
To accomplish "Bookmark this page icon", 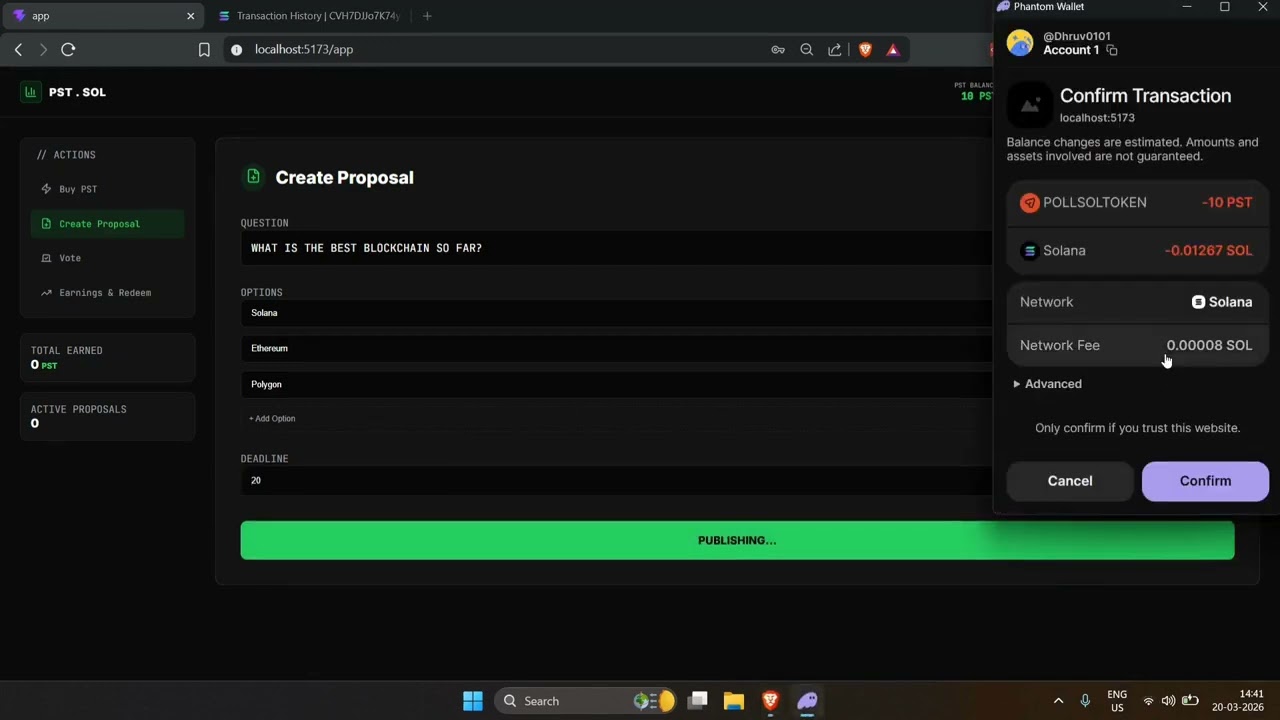I will [x=204, y=49].
